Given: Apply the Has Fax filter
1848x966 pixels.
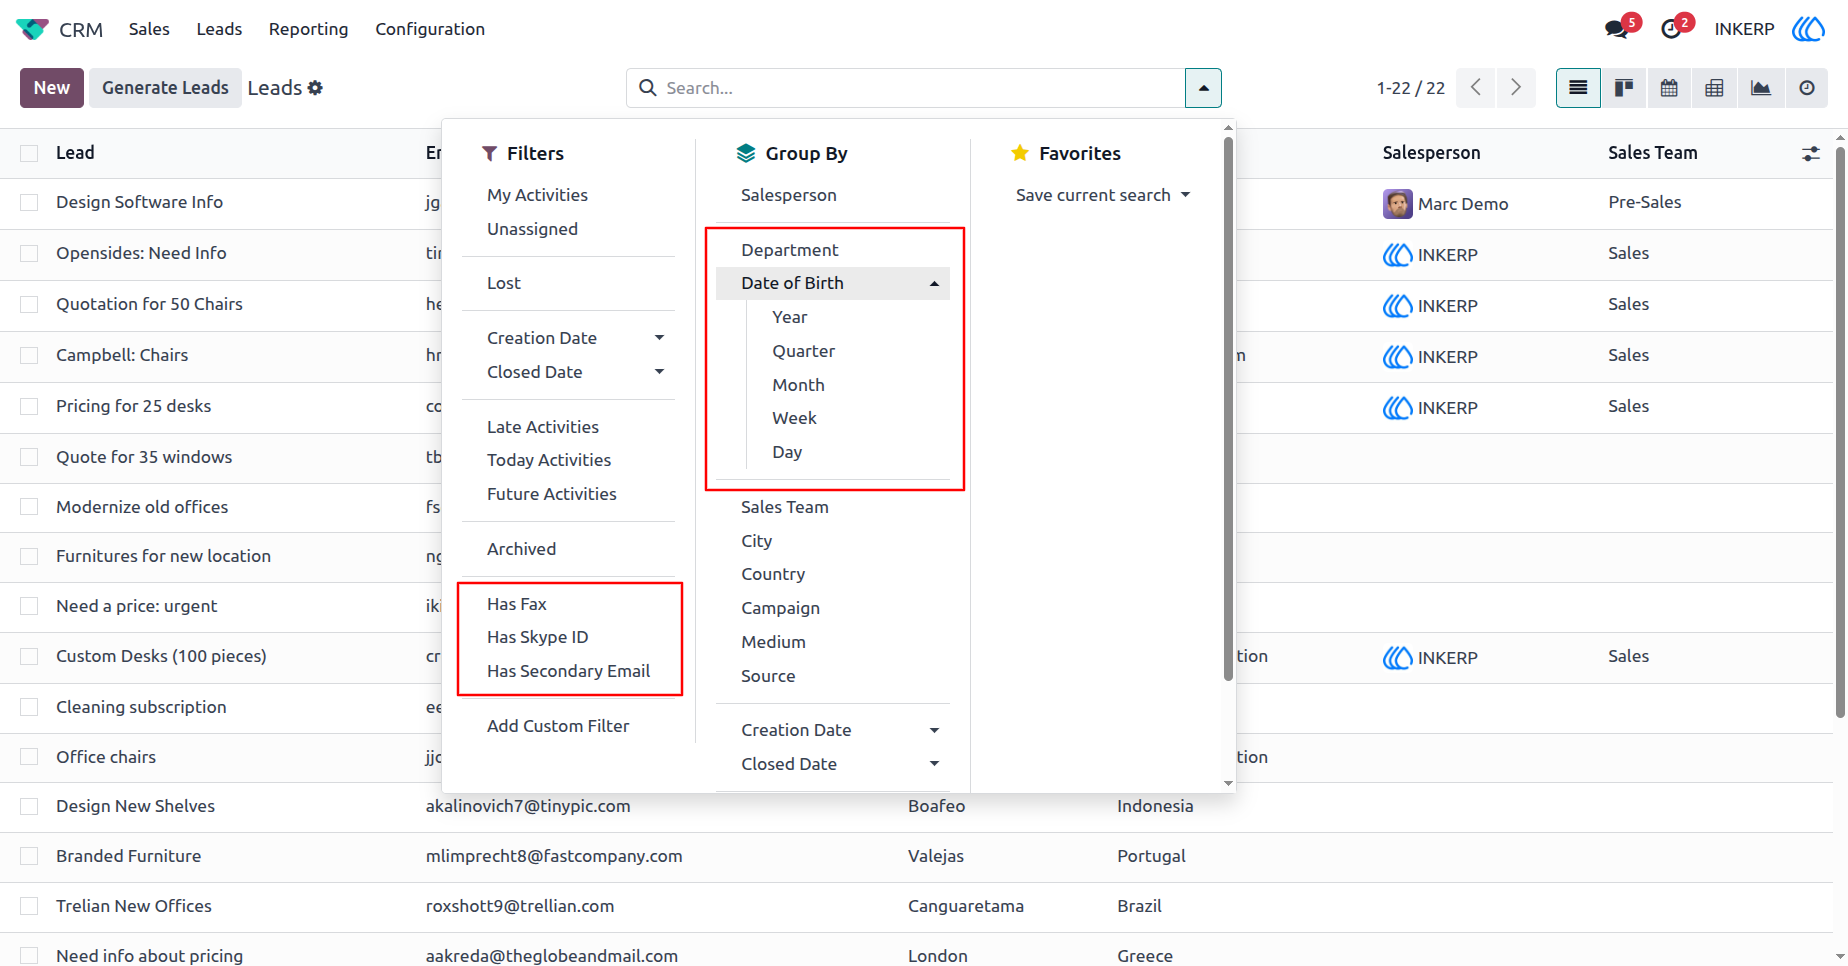Looking at the screenshot, I should coord(517,604).
